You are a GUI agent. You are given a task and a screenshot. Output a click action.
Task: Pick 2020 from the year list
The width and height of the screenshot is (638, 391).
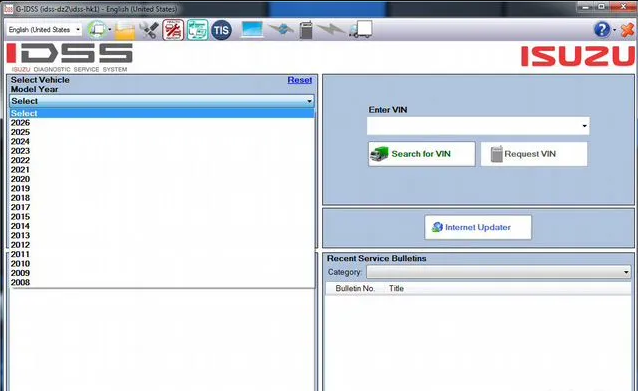click(x=162, y=179)
